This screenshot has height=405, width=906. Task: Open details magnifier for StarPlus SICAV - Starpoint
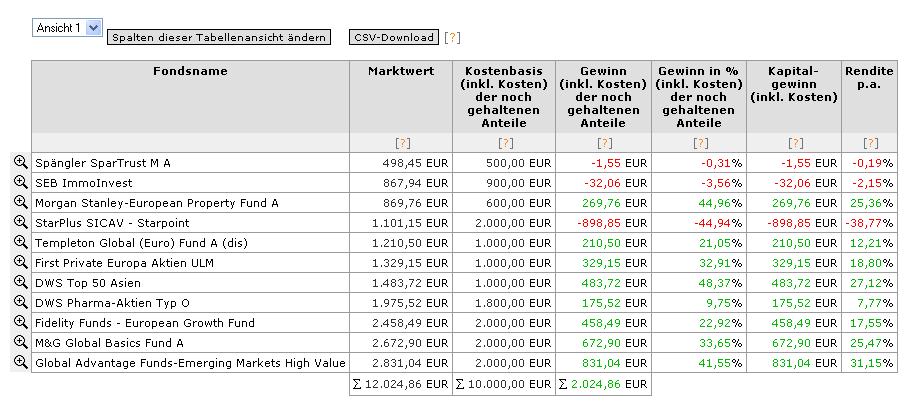[x=21, y=222]
